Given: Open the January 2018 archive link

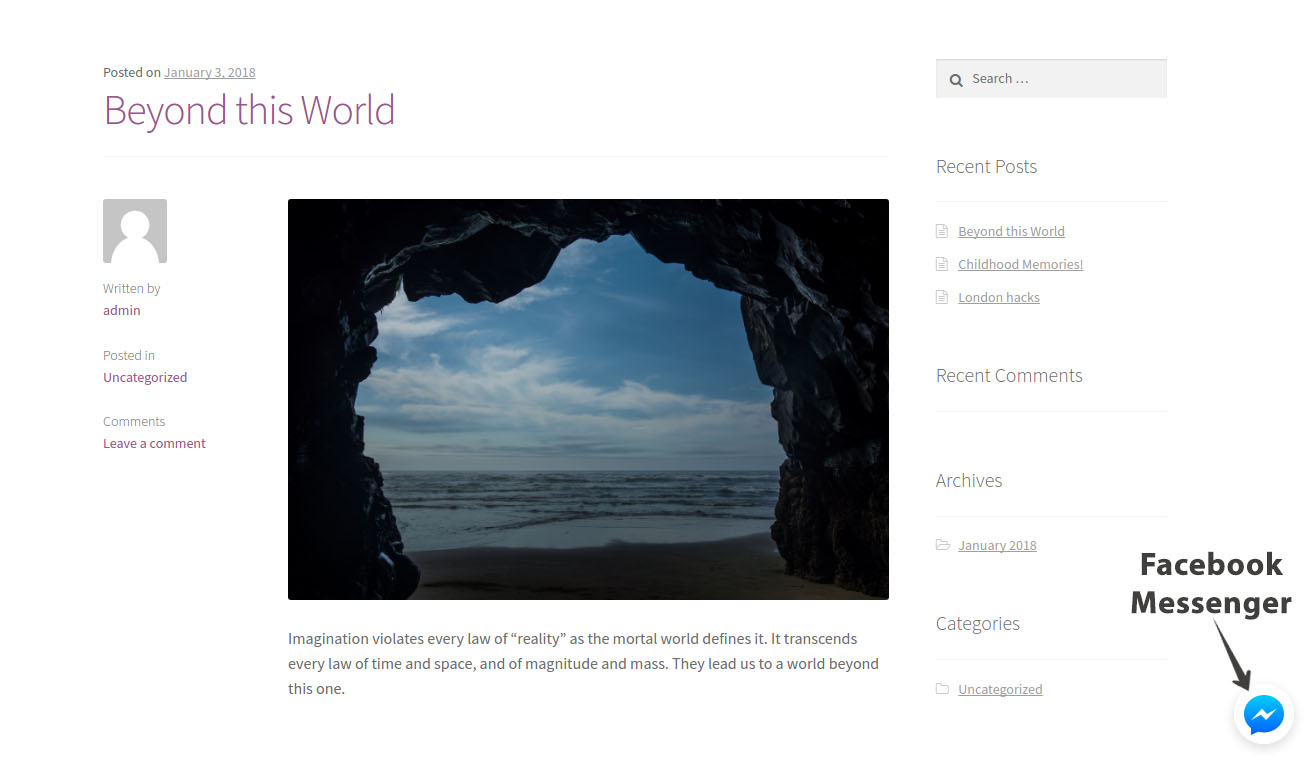Looking at the screenshot, I should [997, 545].
